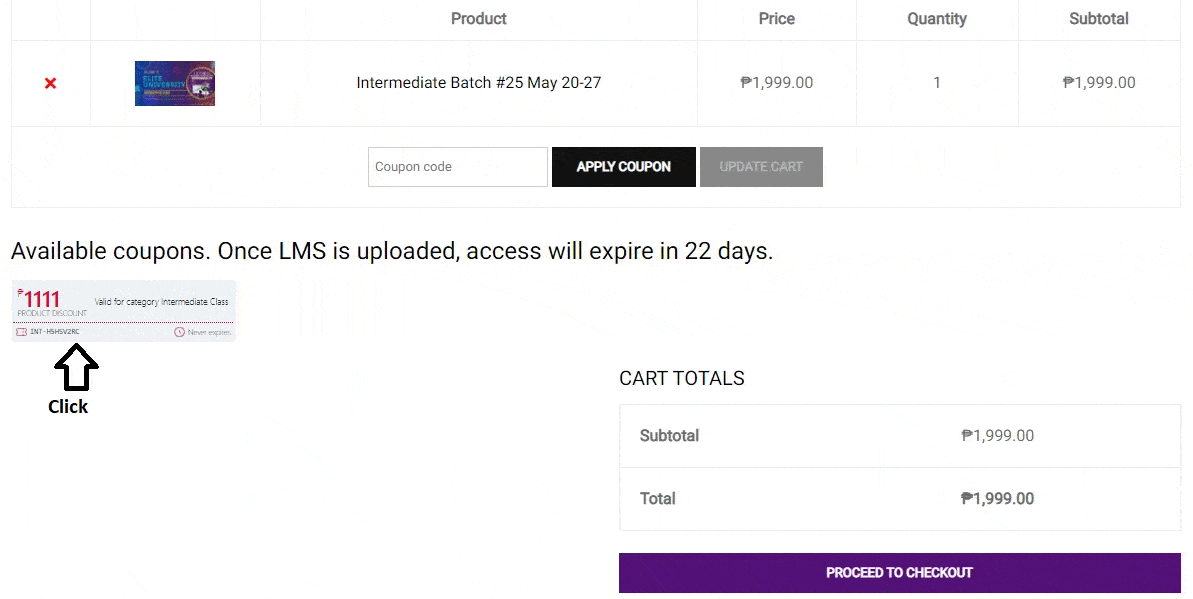1193x599 pixels.
Task: Click Proceed to Checkout button
Action: [899, 573]
